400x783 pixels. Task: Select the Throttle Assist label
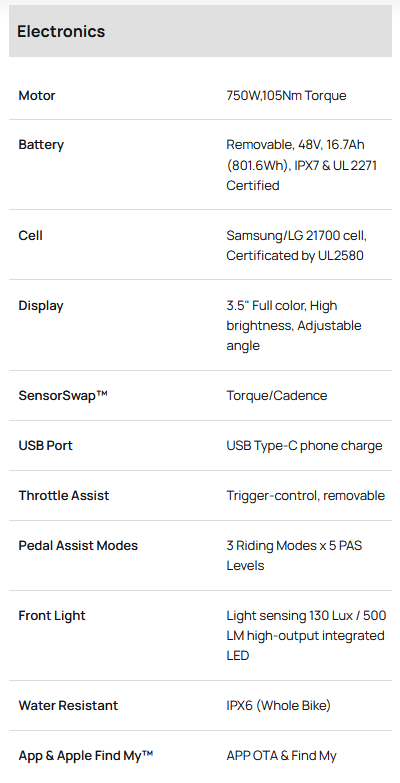[64, 495]
